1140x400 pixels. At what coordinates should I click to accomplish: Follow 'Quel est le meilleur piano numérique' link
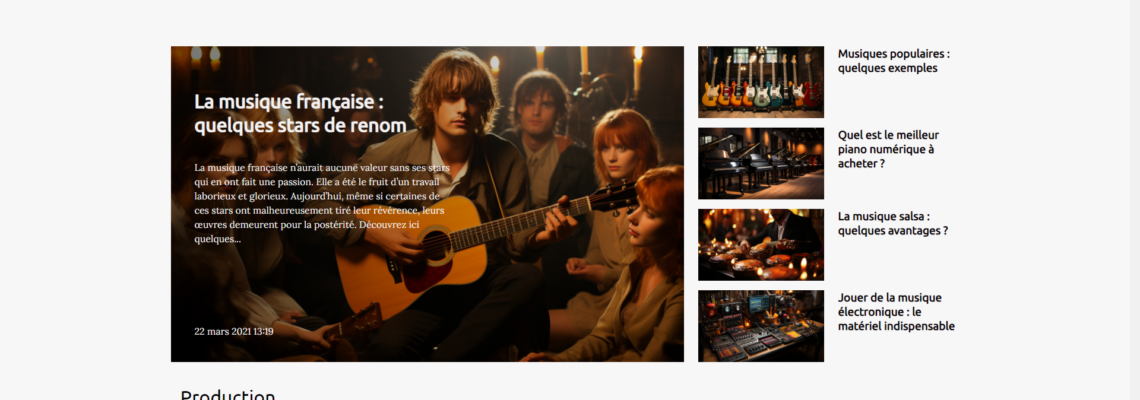pyautogui.click(x=888, y=149)
